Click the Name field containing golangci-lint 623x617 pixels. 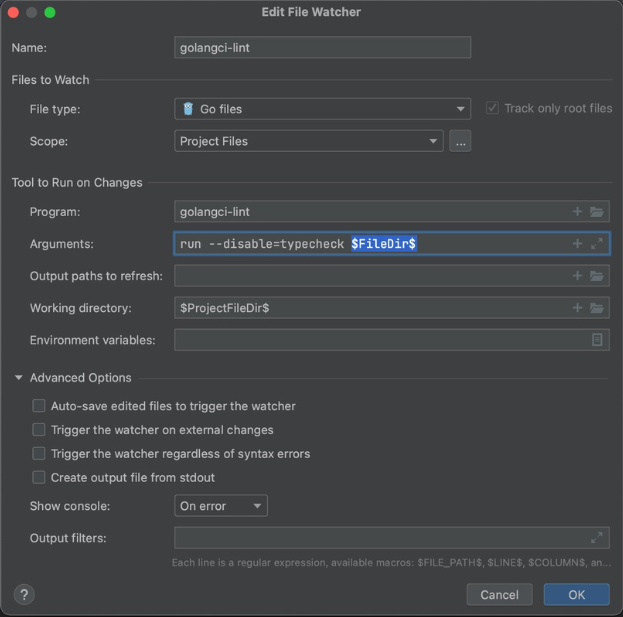pyautogui.click(x=322, y=47)
